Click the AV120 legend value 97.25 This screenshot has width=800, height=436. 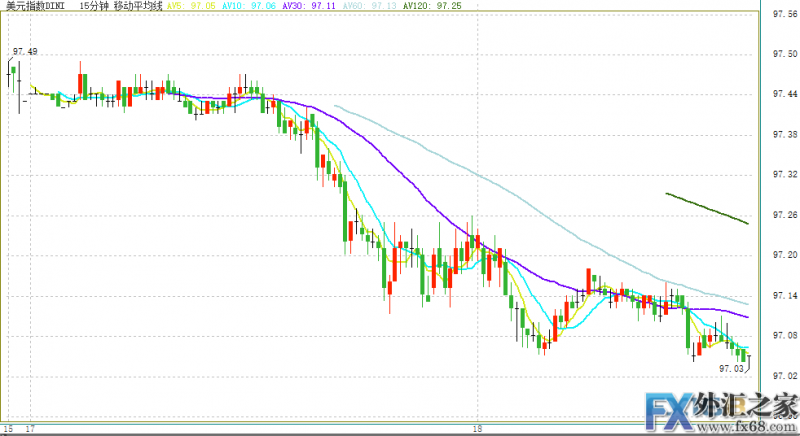(x=425, y=6)
